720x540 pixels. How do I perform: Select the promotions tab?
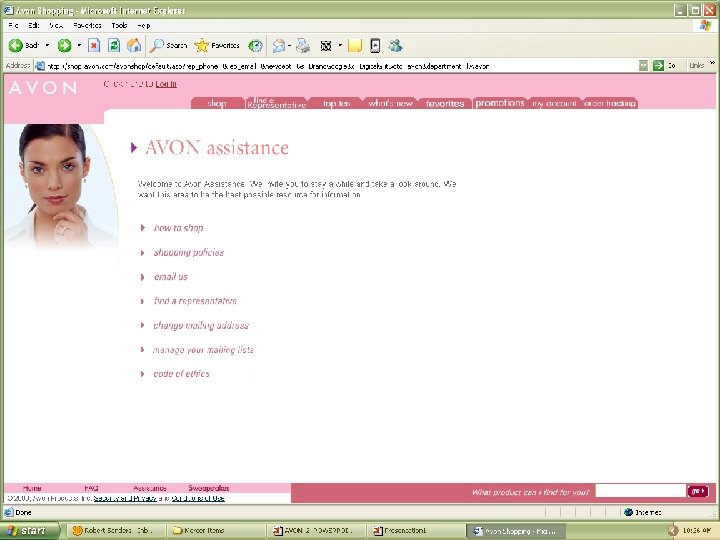[500, 103]
